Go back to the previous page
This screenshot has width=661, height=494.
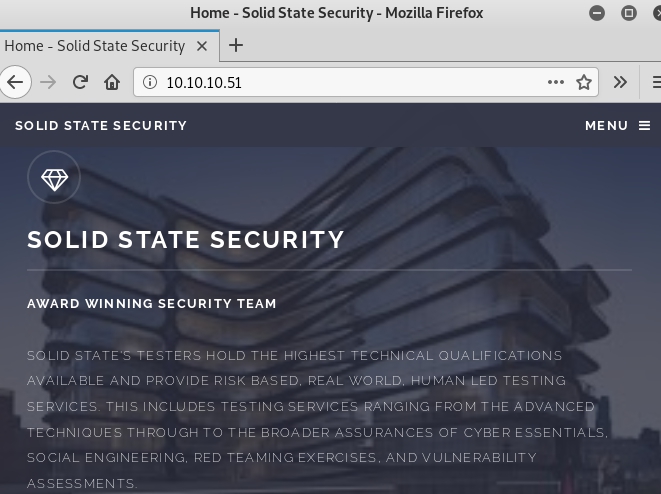pos(15,82)
